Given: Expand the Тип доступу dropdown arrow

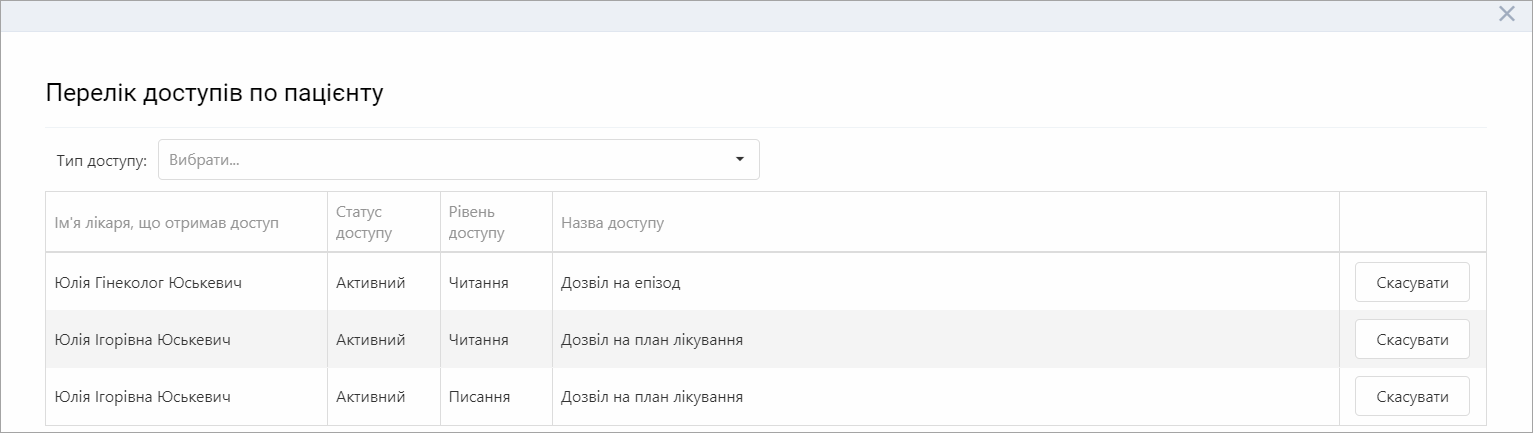Looking at the screenshot, I should (740, 159).
